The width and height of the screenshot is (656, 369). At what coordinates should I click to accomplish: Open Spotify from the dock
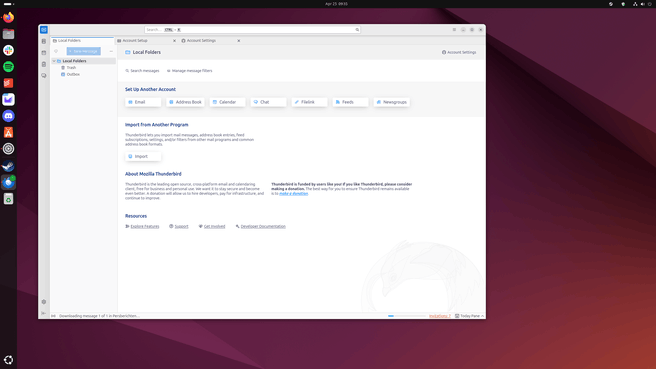(x=8, y=67)
